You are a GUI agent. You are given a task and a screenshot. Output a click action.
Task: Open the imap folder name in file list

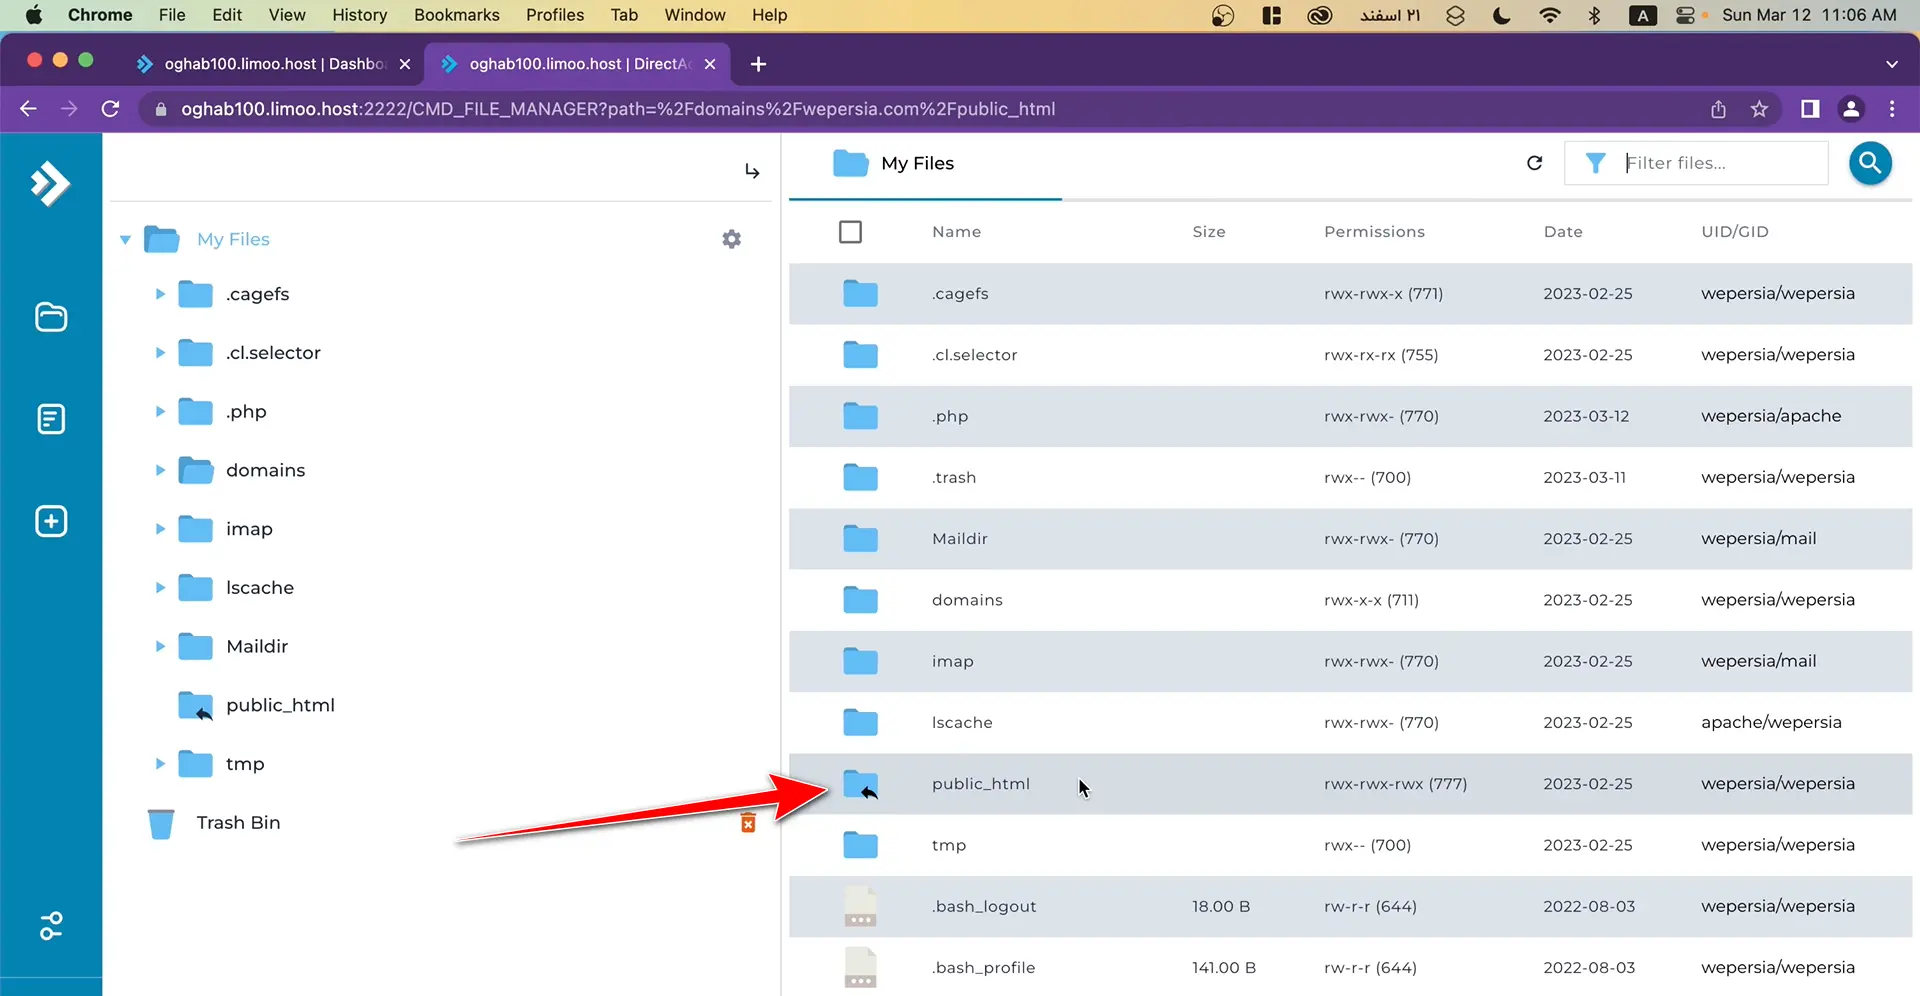click(x=952, y=662)
